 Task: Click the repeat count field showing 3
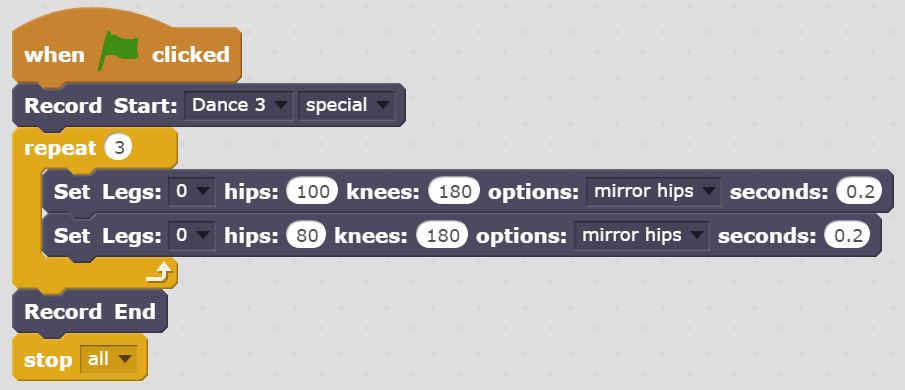(x=118, y=148)
